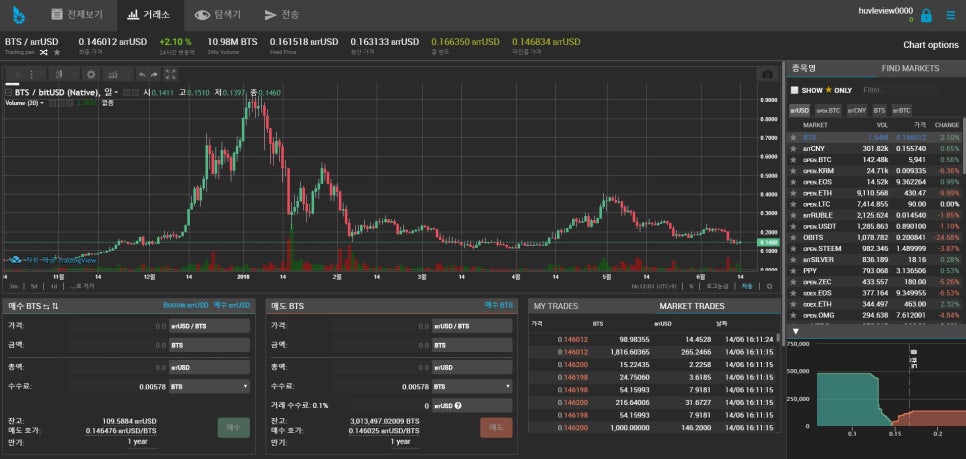Click the undo arrow in chart toolbar
Image resolution: width=966 pixels, height=459 pixels.
point(141,75)
